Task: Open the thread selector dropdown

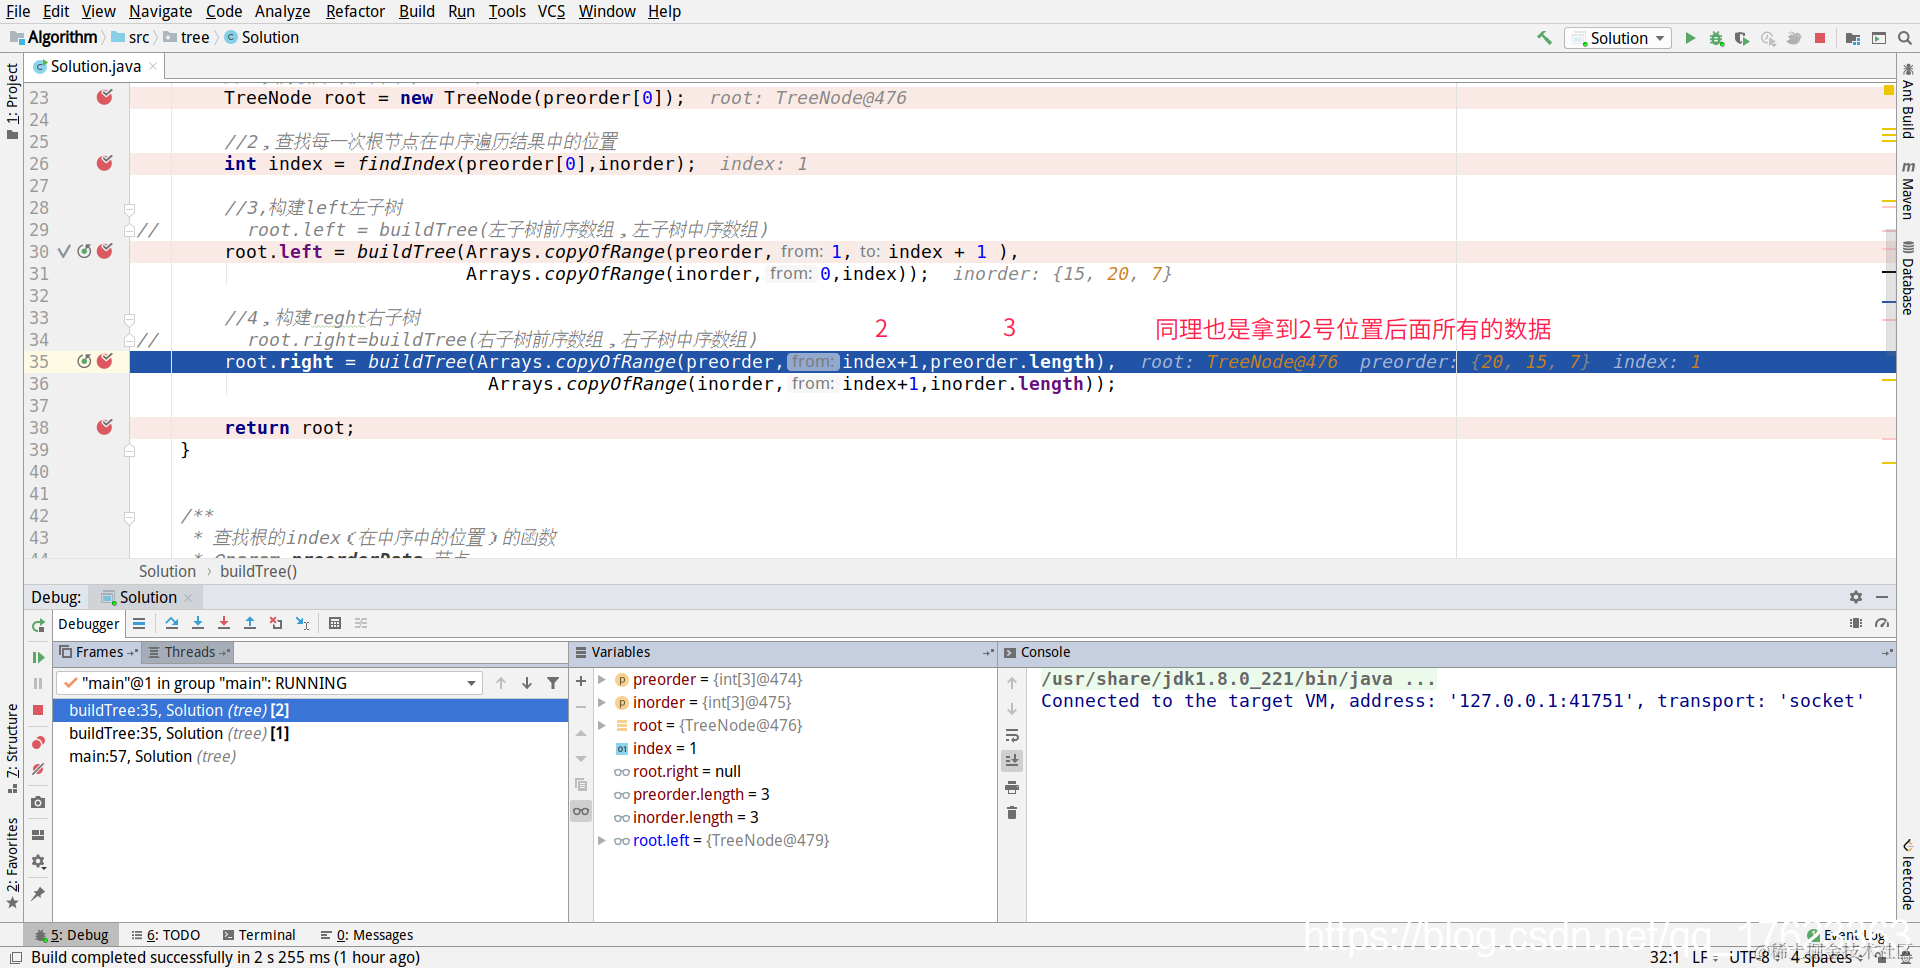Action: point(270,683)
